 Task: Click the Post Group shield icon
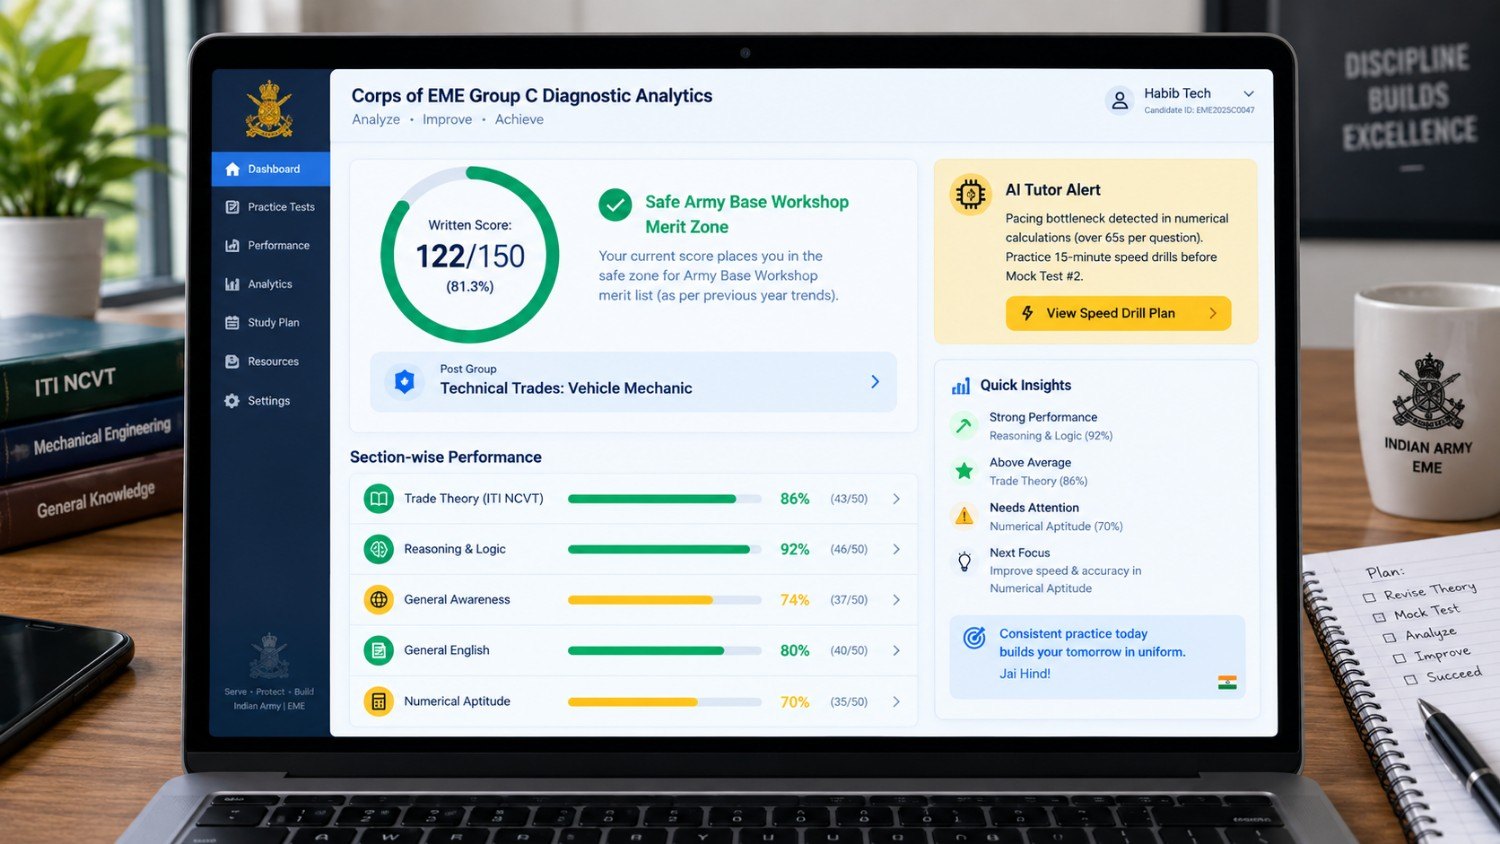(404, 381)
